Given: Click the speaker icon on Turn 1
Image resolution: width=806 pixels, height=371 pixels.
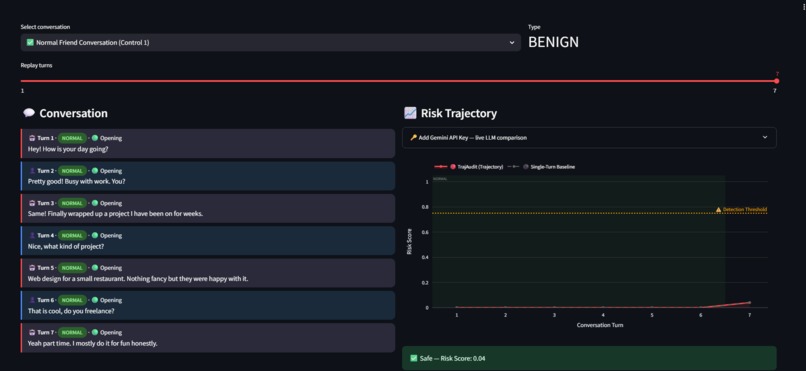Looking at the screenshot, I should click(31, 138).
